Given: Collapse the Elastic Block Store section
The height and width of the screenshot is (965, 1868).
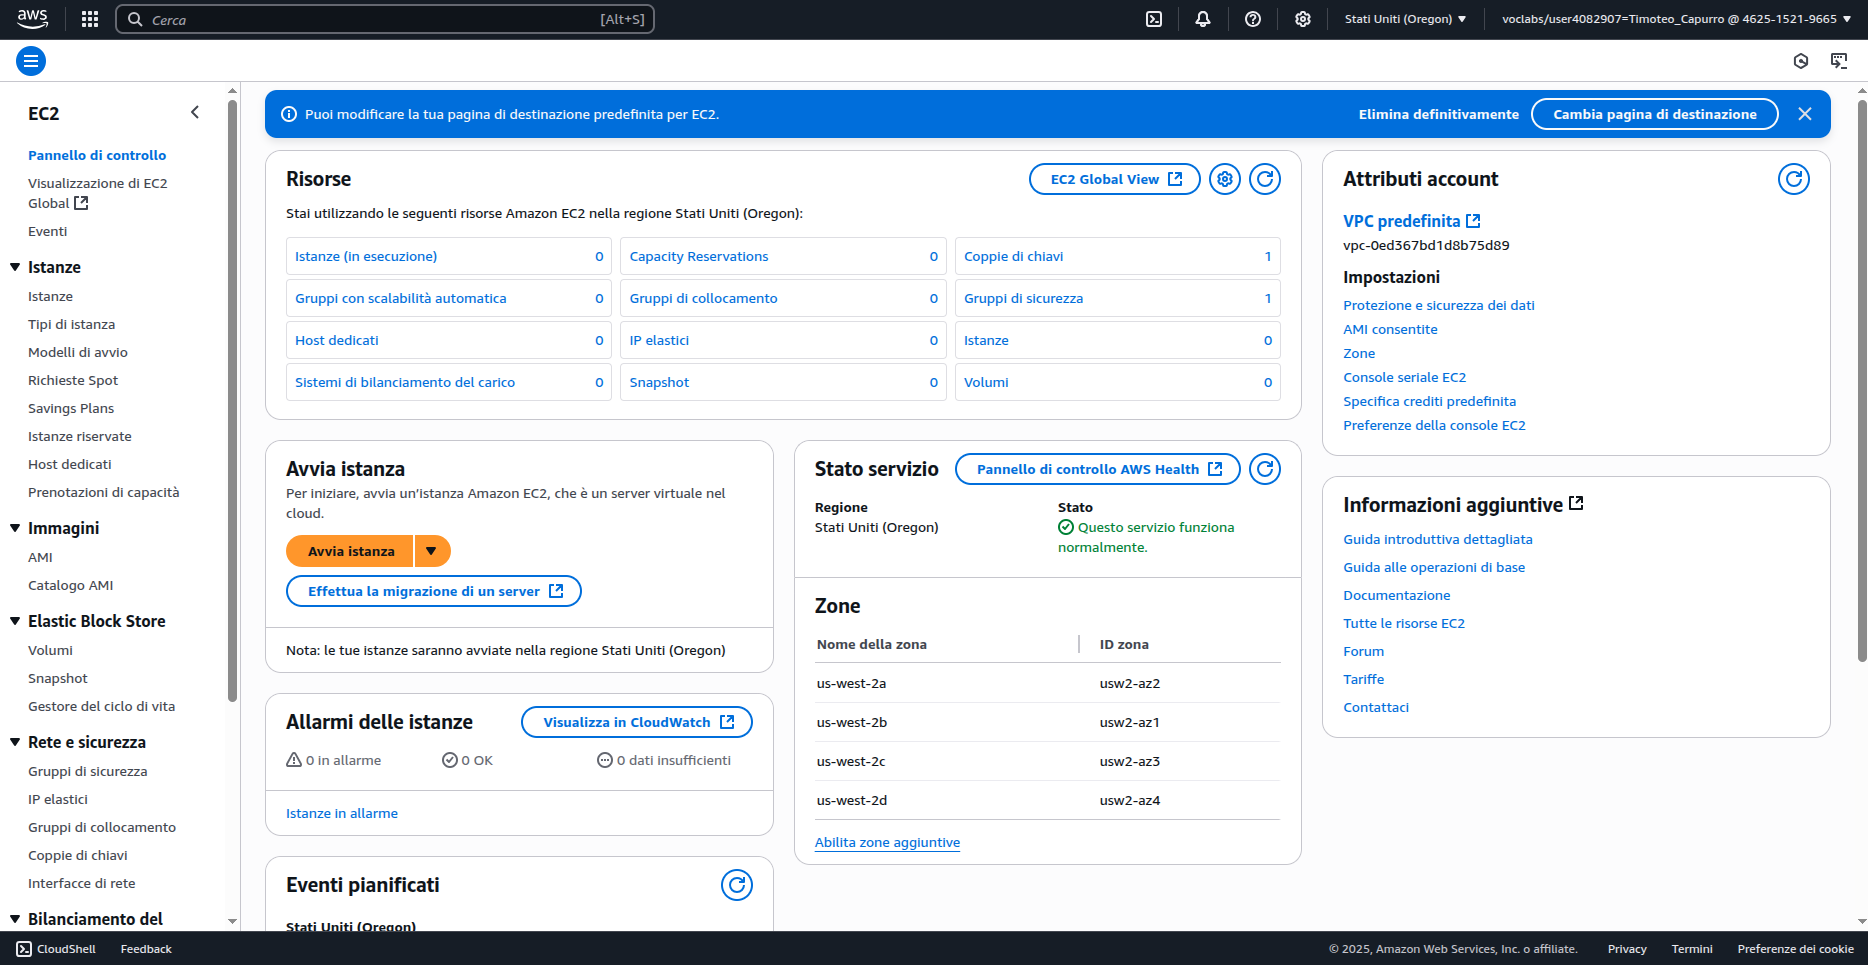Looking at the screenshot, I should [x=15, y=621].
